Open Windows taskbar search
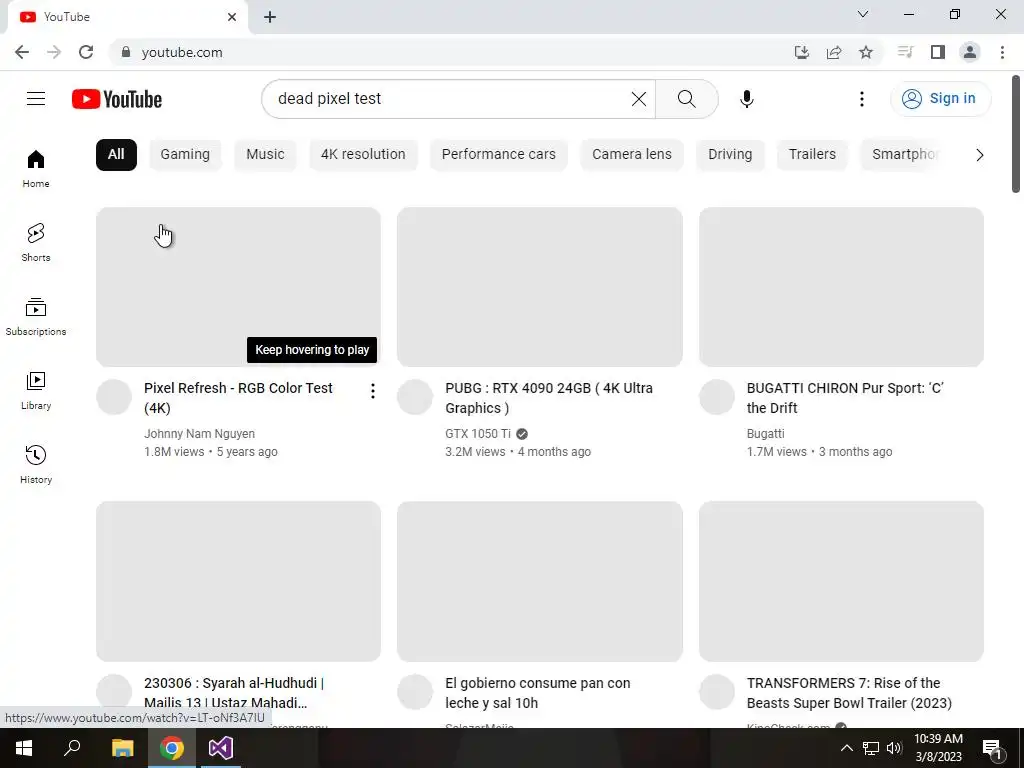This screenshot has width=1024, height=768. pyautogui.click(x=72, y=748)
